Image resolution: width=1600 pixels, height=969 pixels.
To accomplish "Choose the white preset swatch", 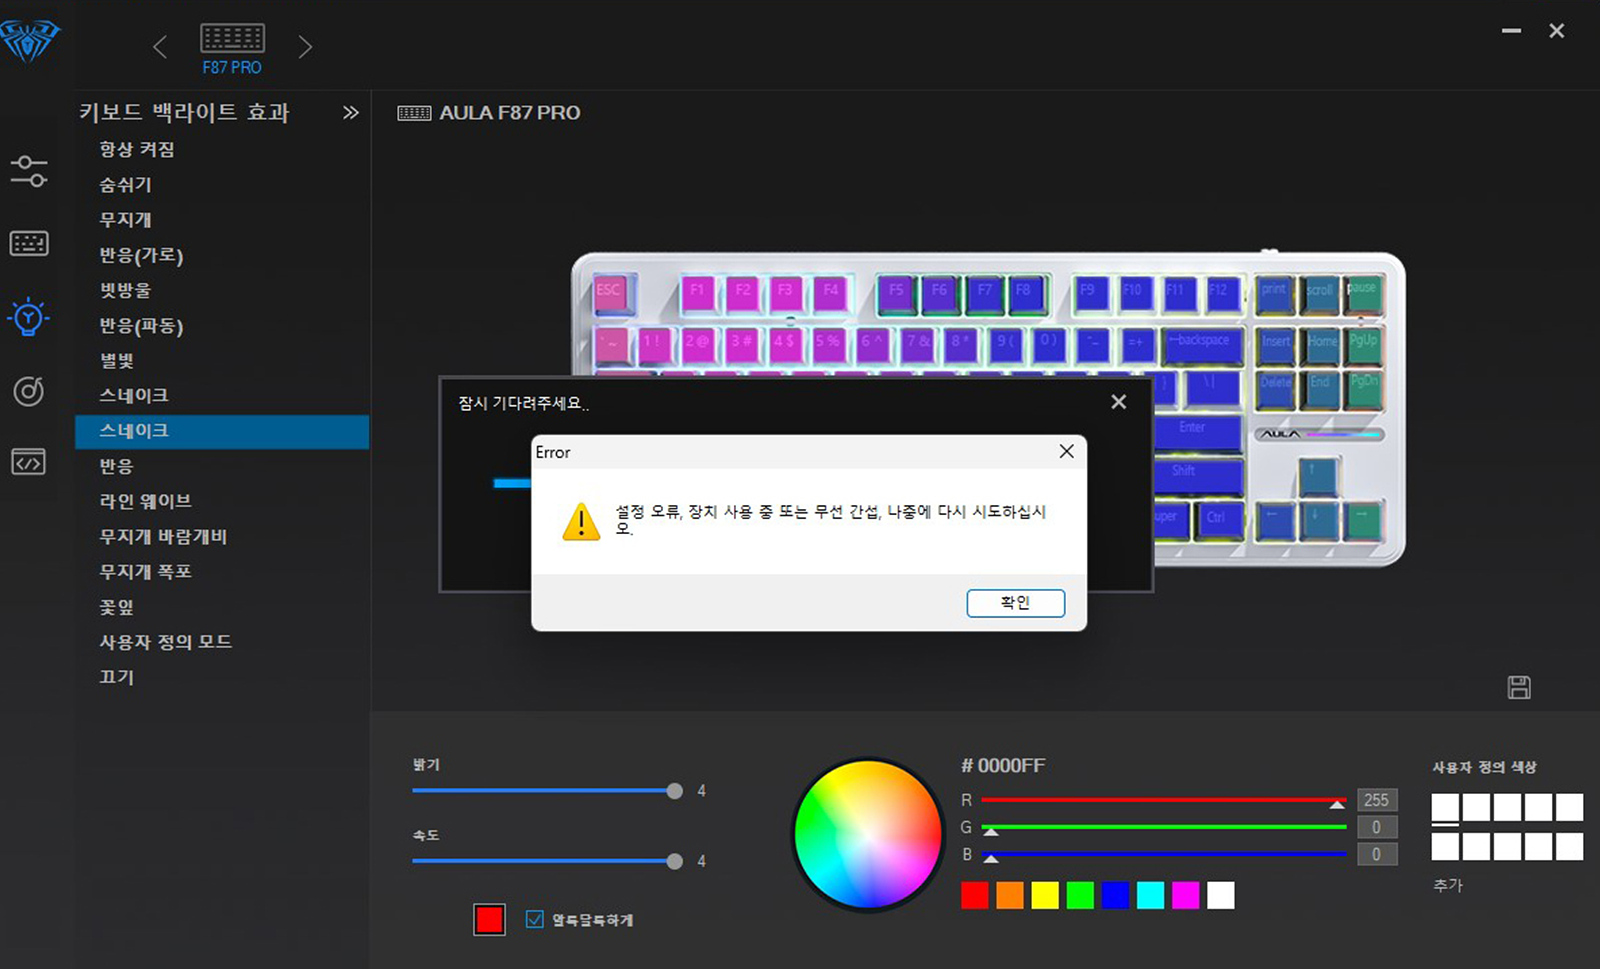I will coord(1221,895).
